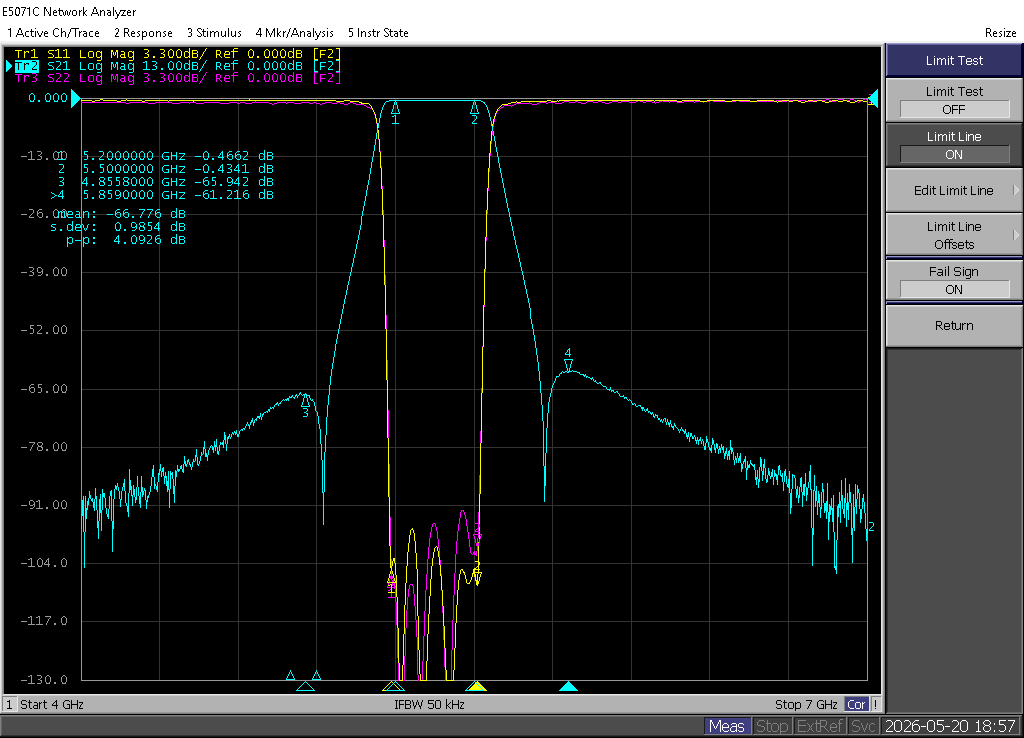Click the Return softkey

coord(954,325)
